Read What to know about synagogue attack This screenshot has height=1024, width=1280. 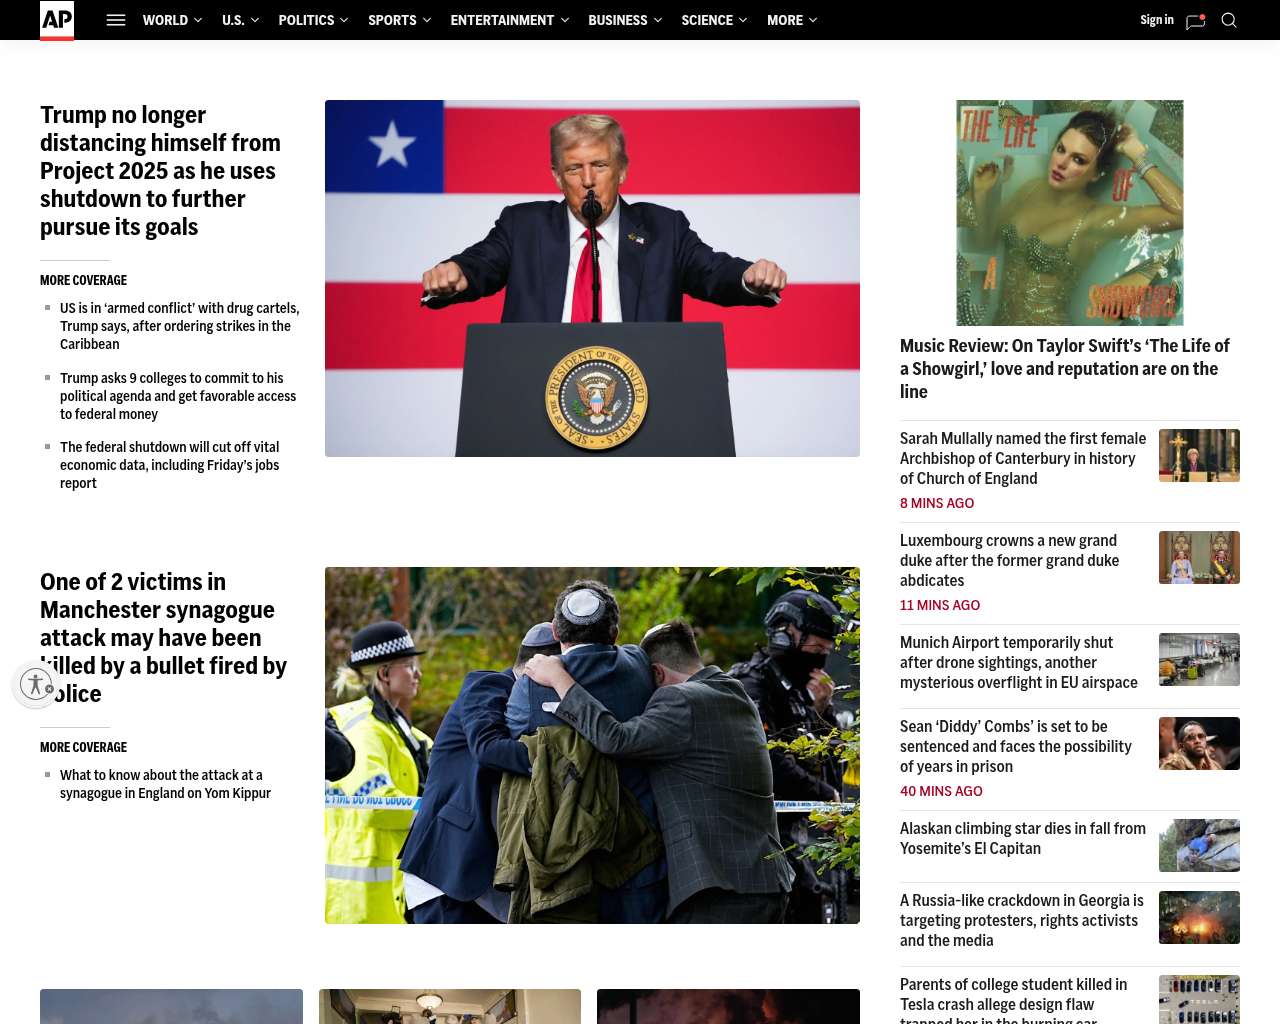coord(165,784)
